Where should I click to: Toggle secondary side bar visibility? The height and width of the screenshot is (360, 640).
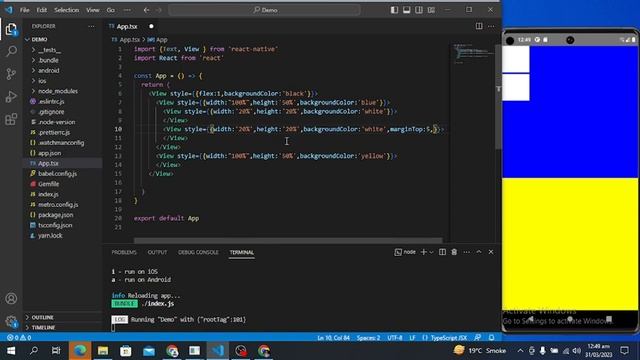(x=419, y=10)
